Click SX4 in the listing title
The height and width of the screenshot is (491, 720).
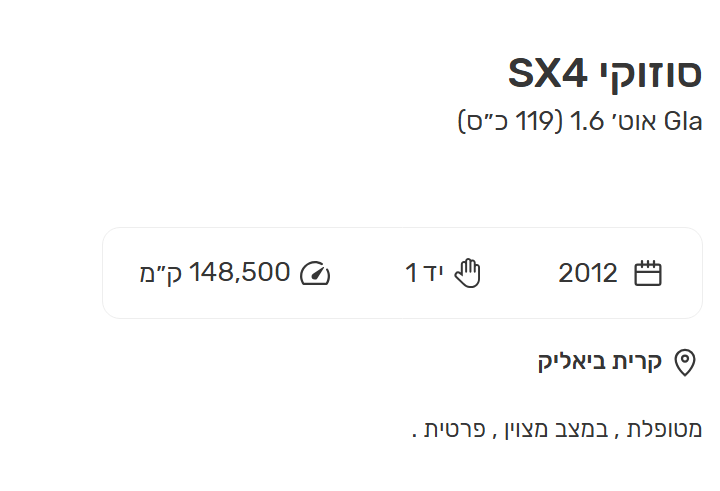pos(547,73)
